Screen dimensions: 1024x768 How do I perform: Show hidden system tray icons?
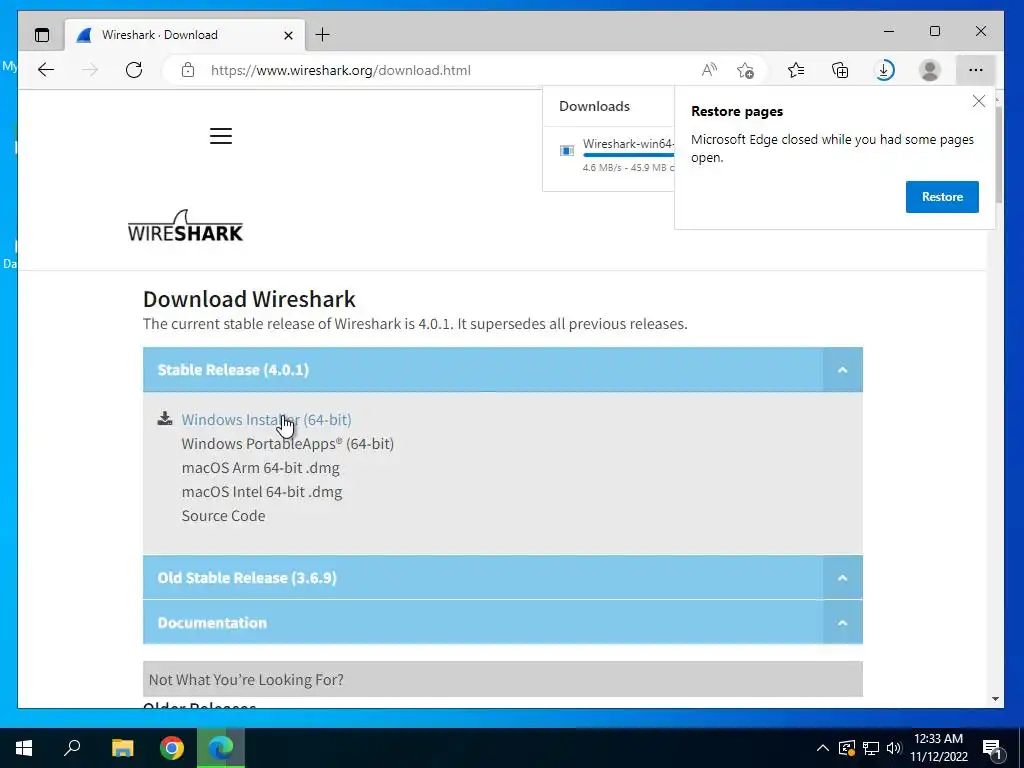pyautogui.click(x=823, y=748)
